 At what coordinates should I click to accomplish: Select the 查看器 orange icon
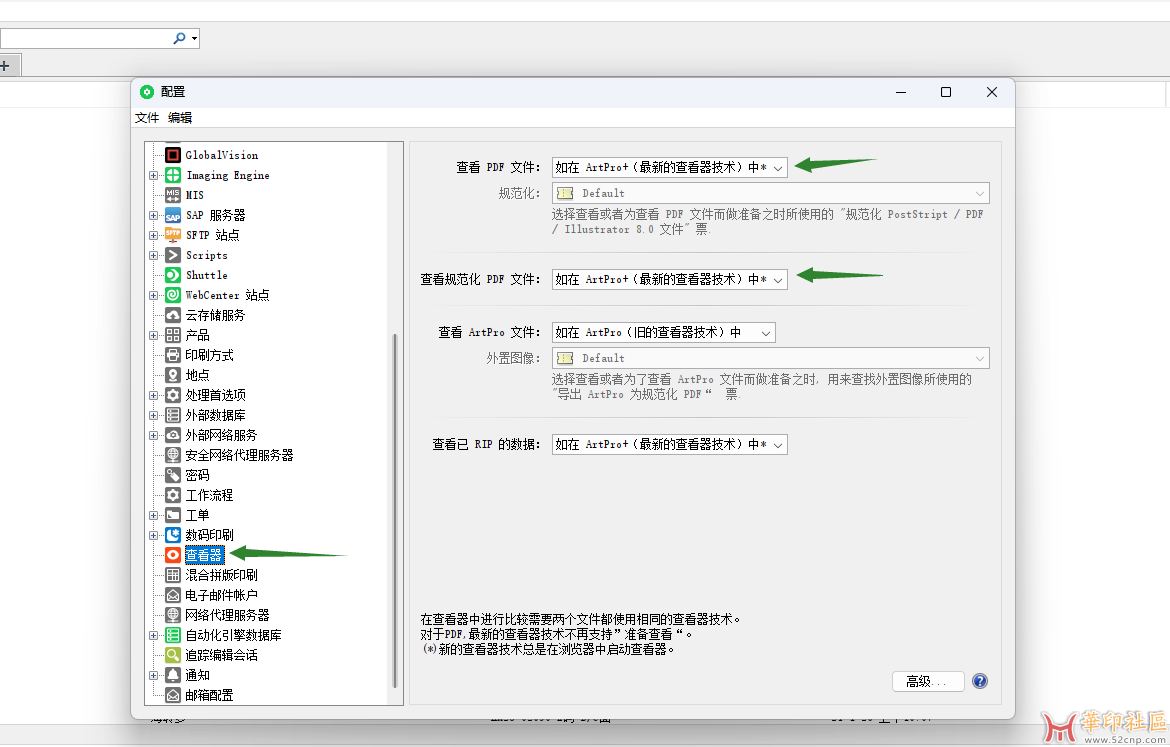point(173,555)
